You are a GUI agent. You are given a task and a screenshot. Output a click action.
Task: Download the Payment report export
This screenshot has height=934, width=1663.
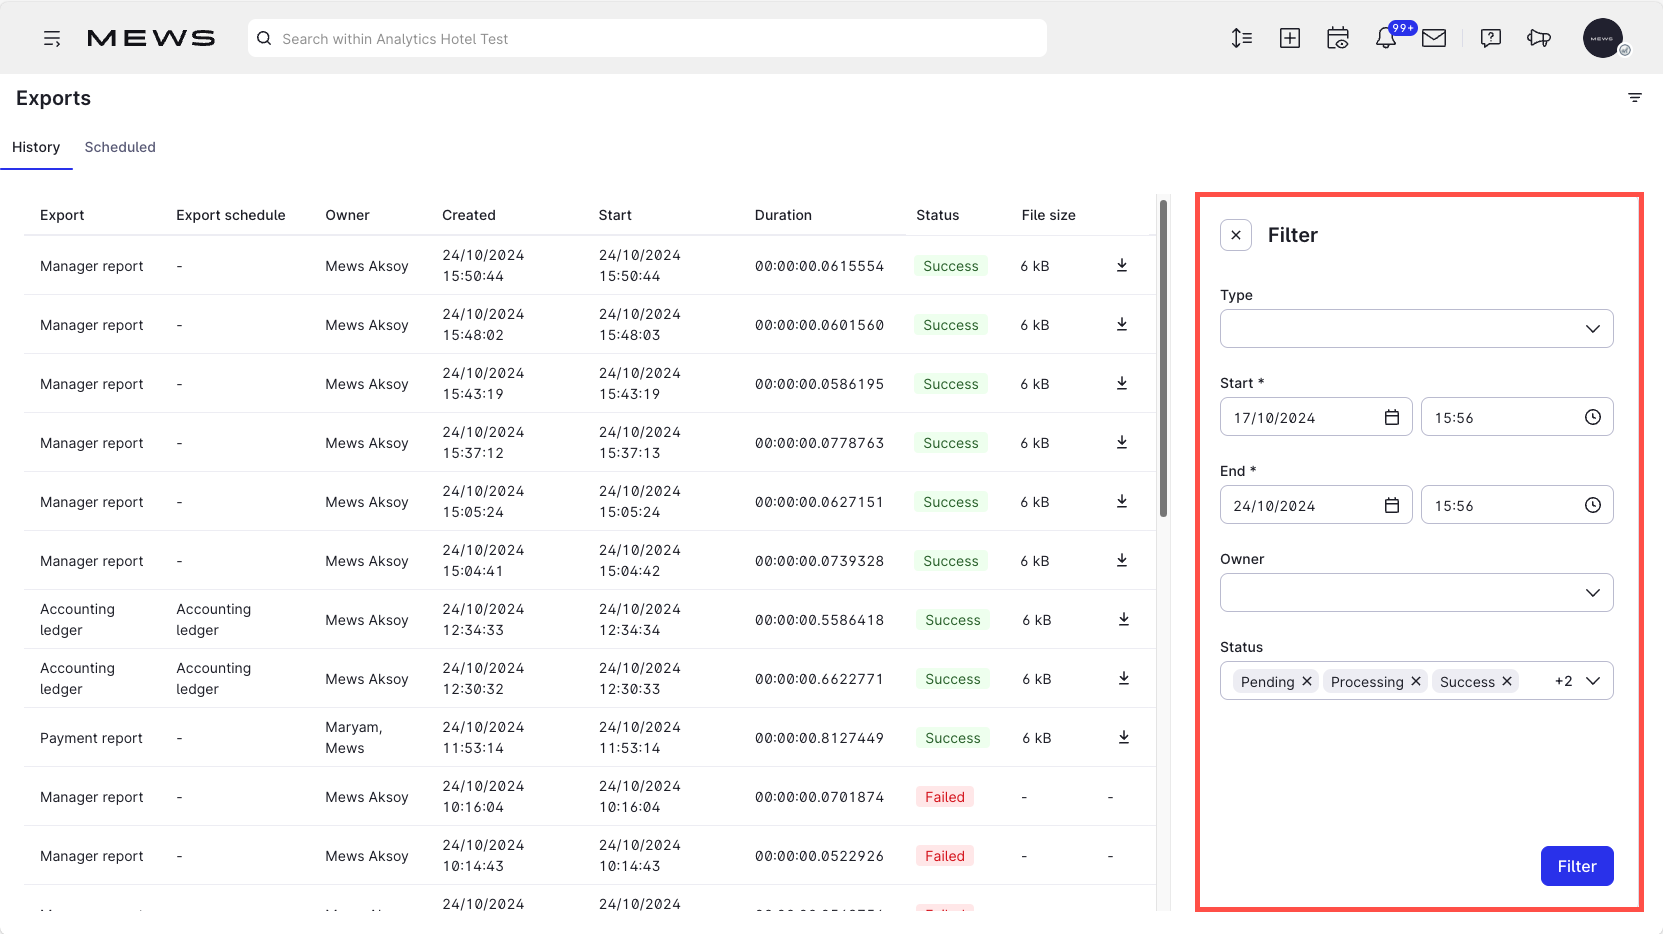coord(1124,737)
